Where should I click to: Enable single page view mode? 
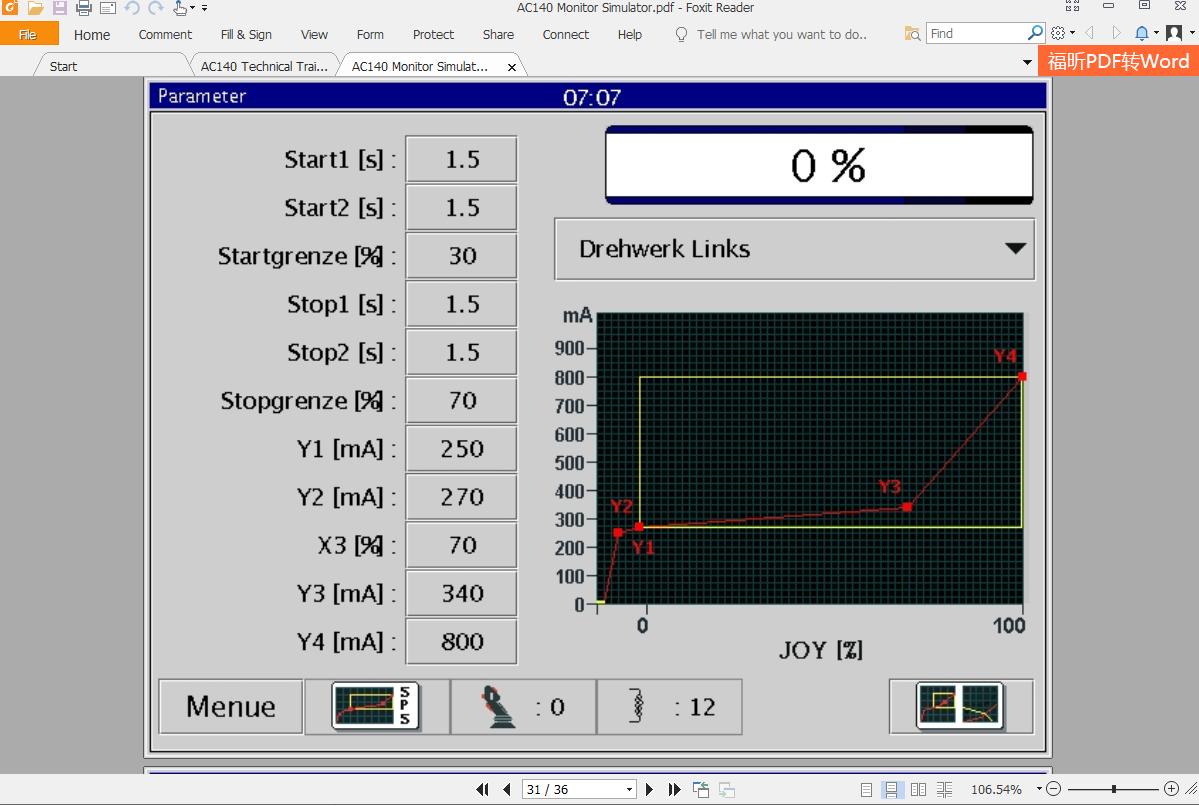click(866, 789)
